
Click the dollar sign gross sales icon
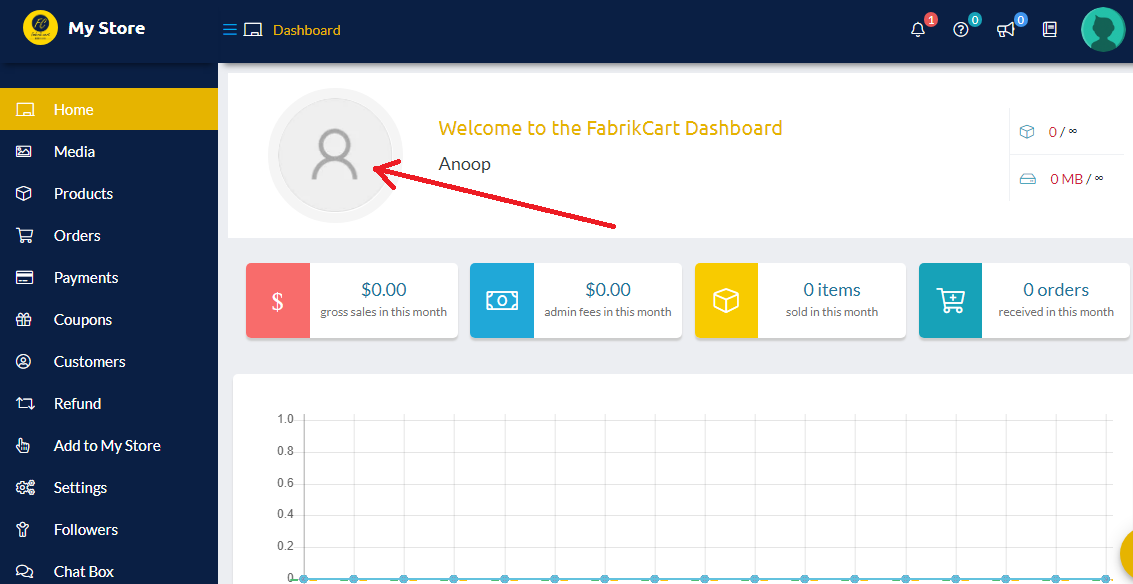click(x=277, y=301)
